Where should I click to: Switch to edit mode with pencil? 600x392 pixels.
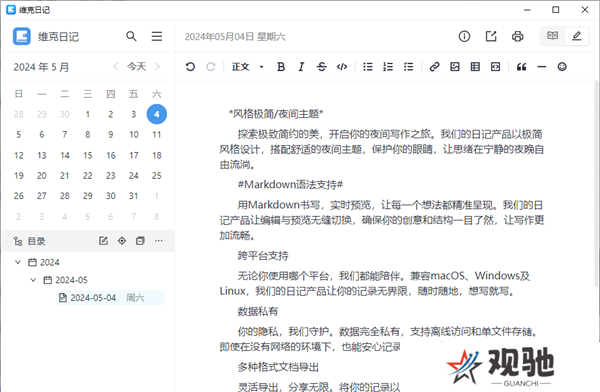click(577, 36)
